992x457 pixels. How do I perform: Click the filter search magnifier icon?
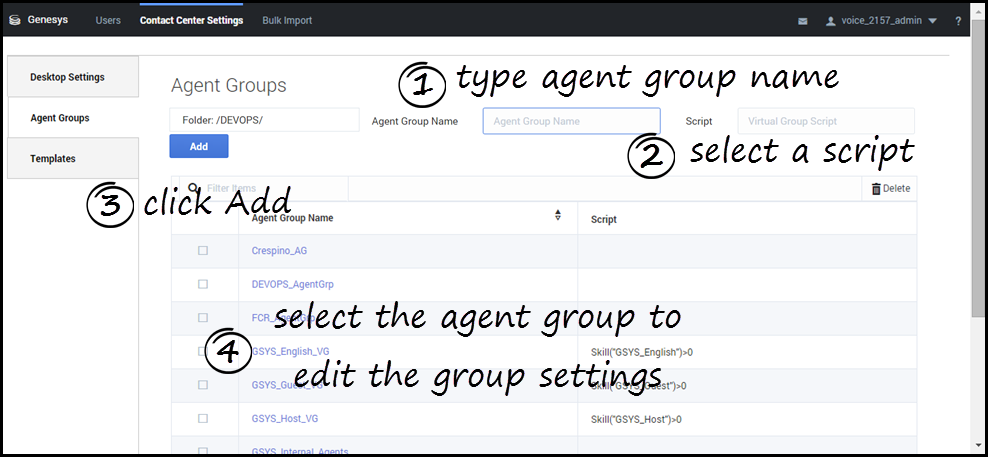[x=193, y=188]
